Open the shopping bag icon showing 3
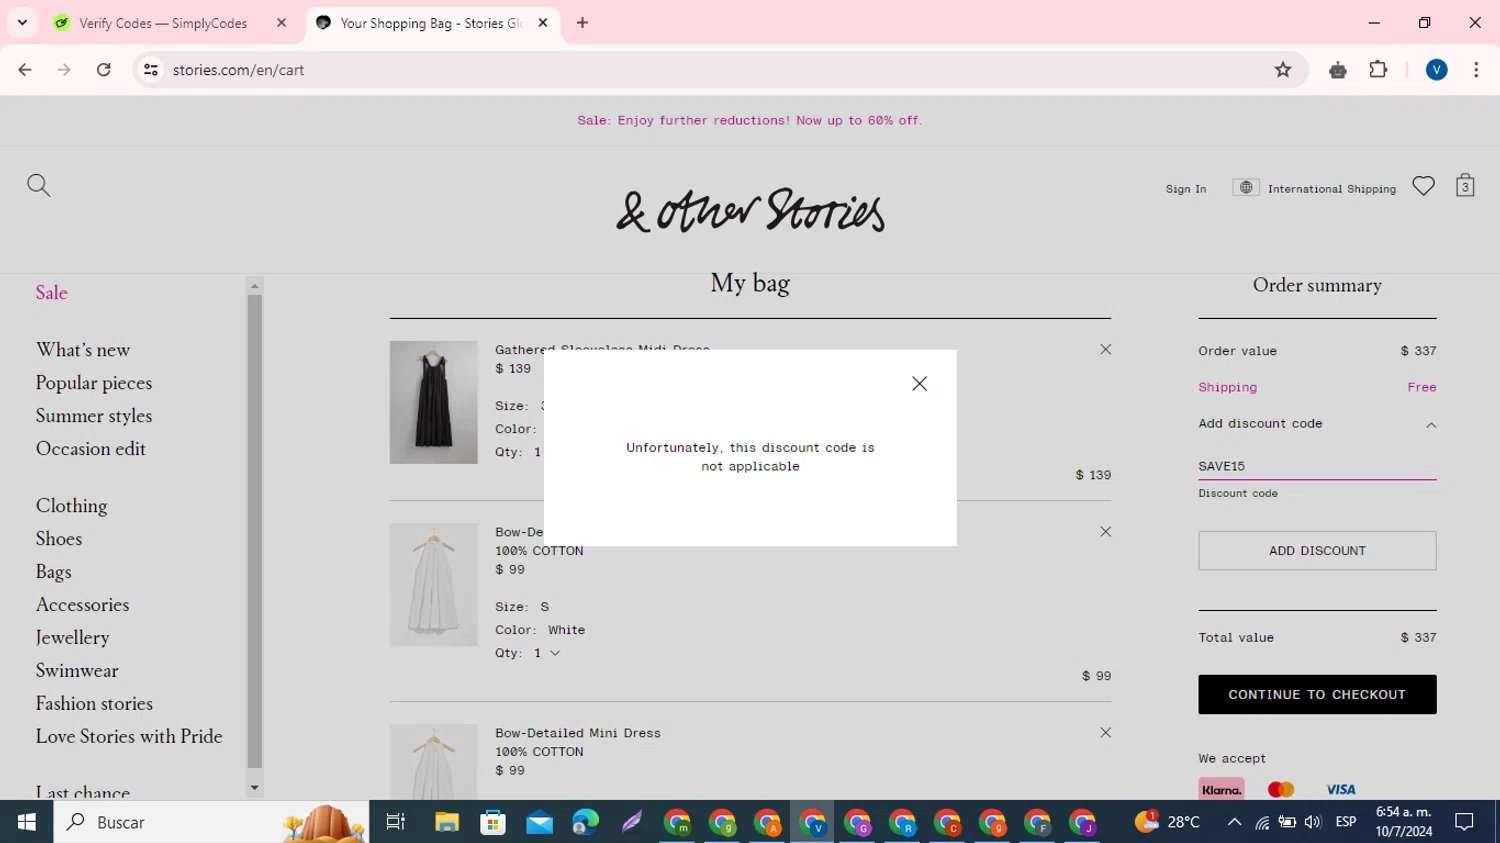Screen dimensions: 1500x843 click(x=1465, y=185)
